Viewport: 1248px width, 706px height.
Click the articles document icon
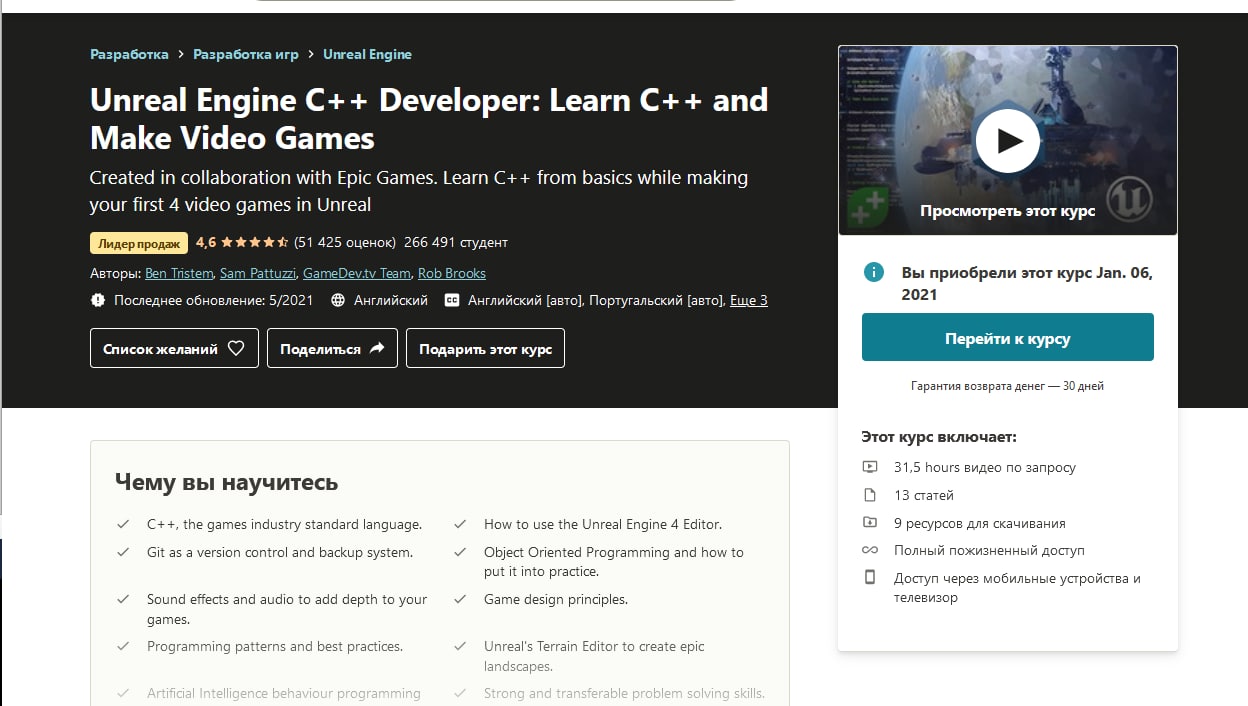(x=870, y=495)
